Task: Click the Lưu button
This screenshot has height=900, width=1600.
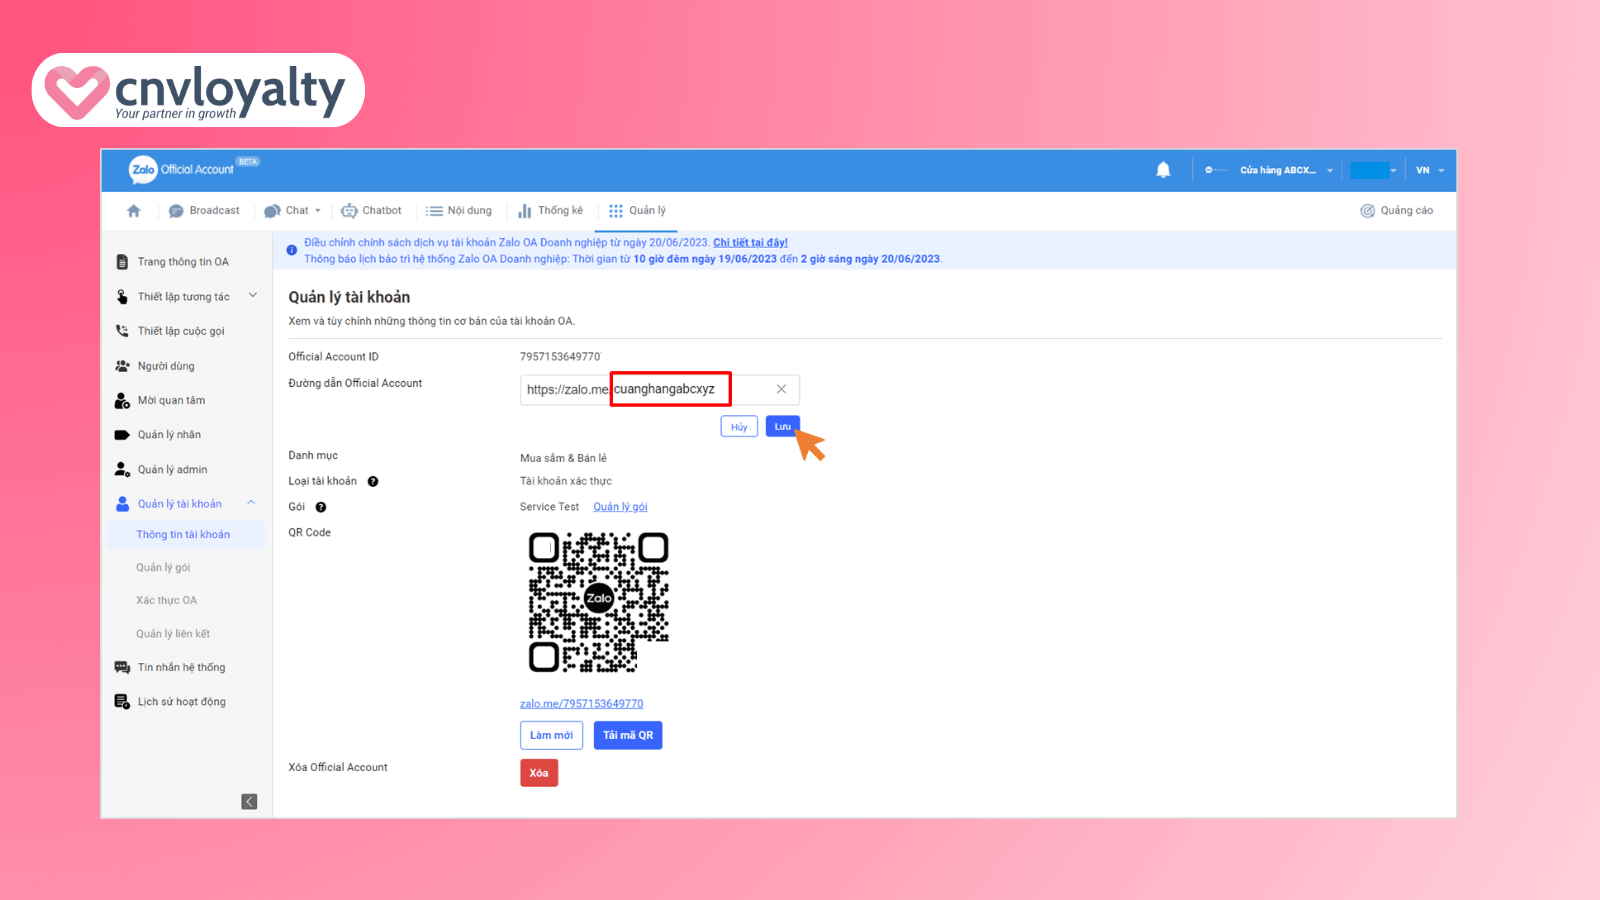Action: (x=782, y=426)
